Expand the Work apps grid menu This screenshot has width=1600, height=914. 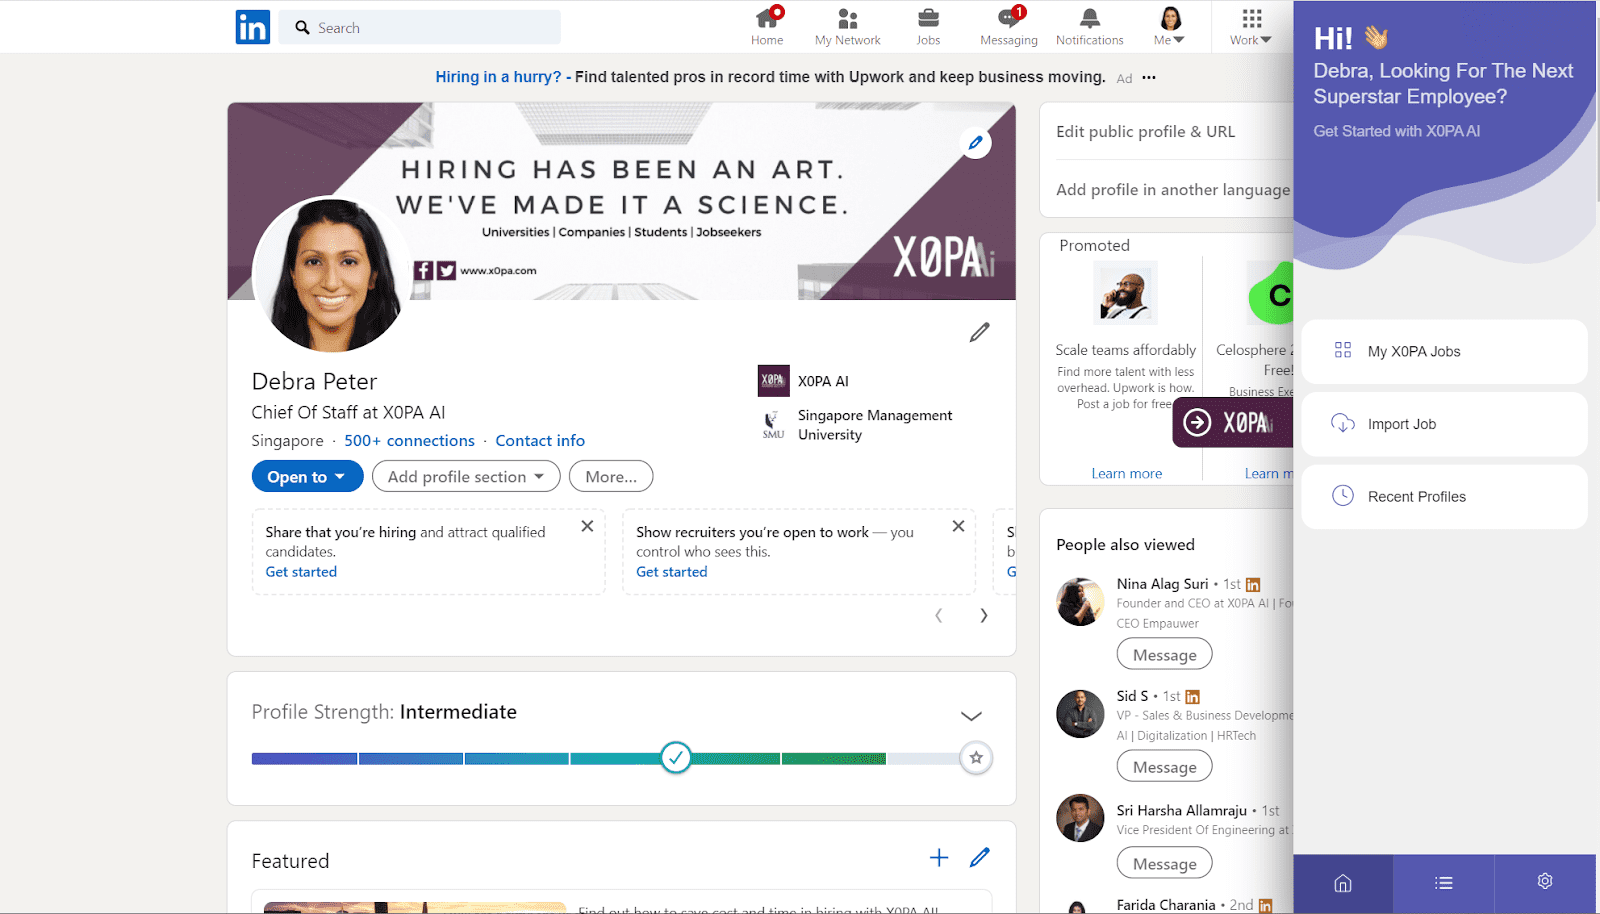coord(1251,27)
